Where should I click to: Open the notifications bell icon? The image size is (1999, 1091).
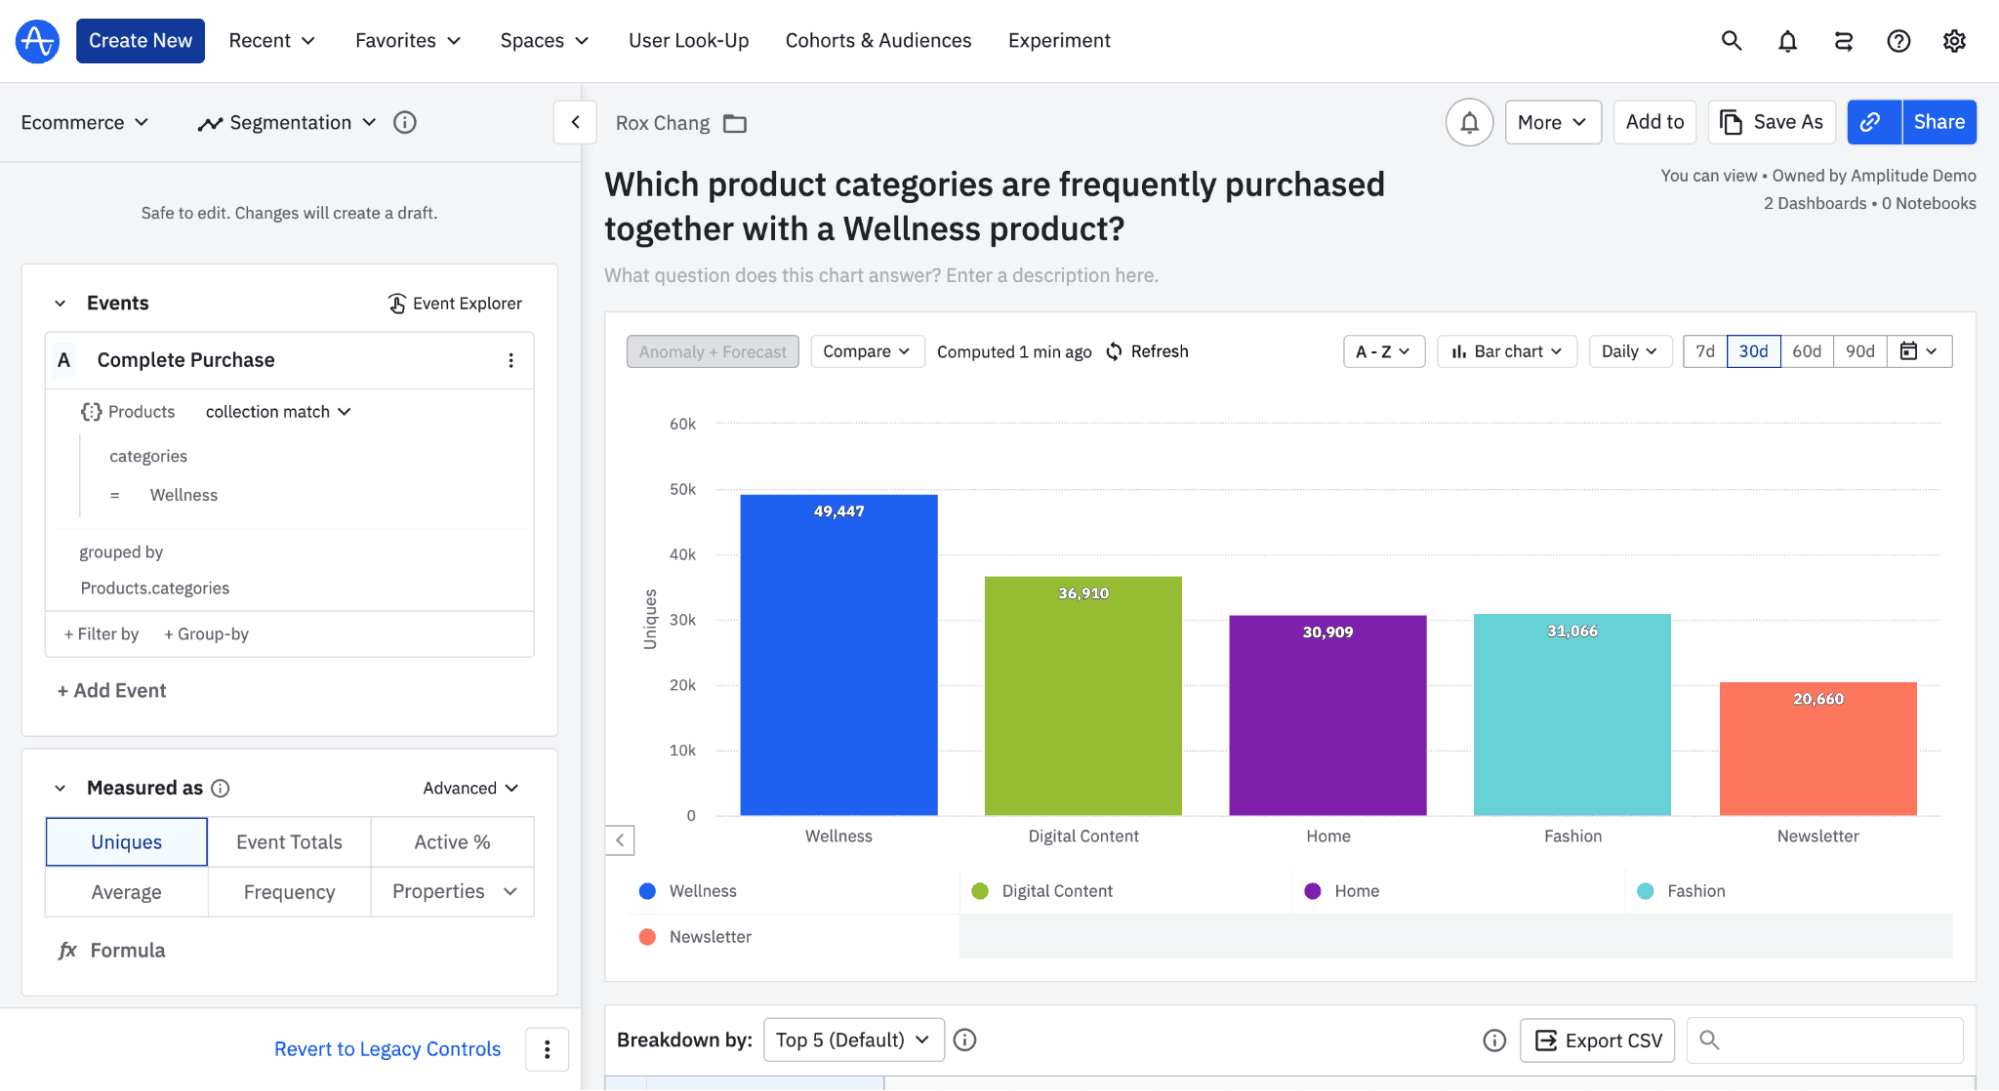(x=1787, y=41)
